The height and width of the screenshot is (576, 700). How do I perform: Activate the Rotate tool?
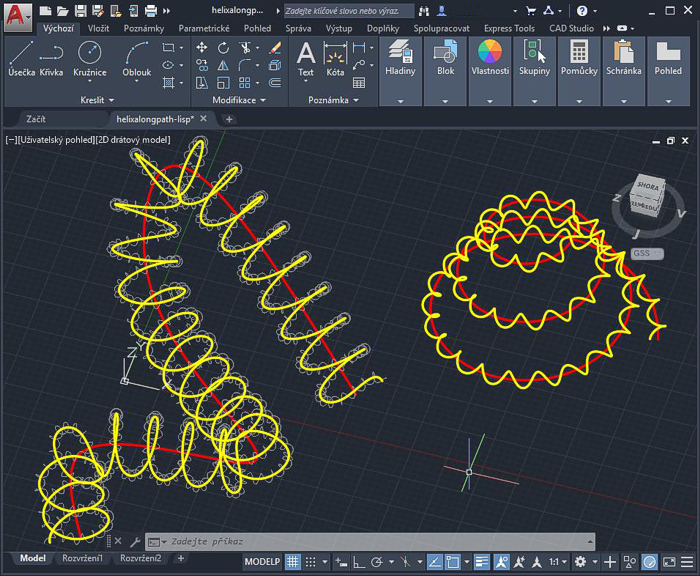[223, 48]
